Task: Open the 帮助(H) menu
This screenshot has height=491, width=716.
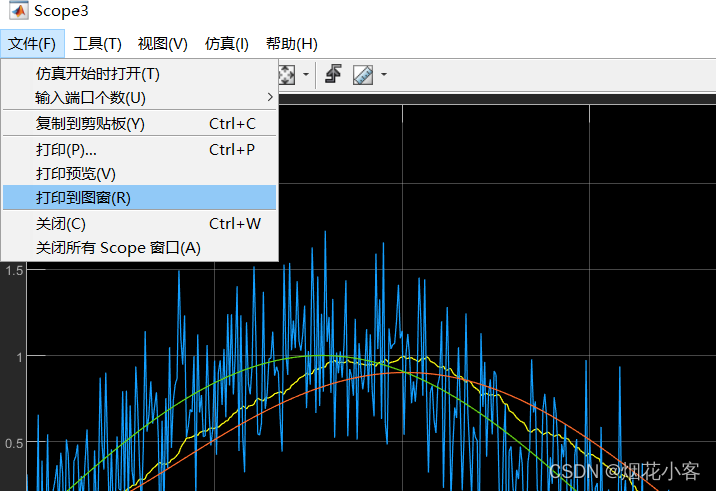Action: click(x=292, y=44)
